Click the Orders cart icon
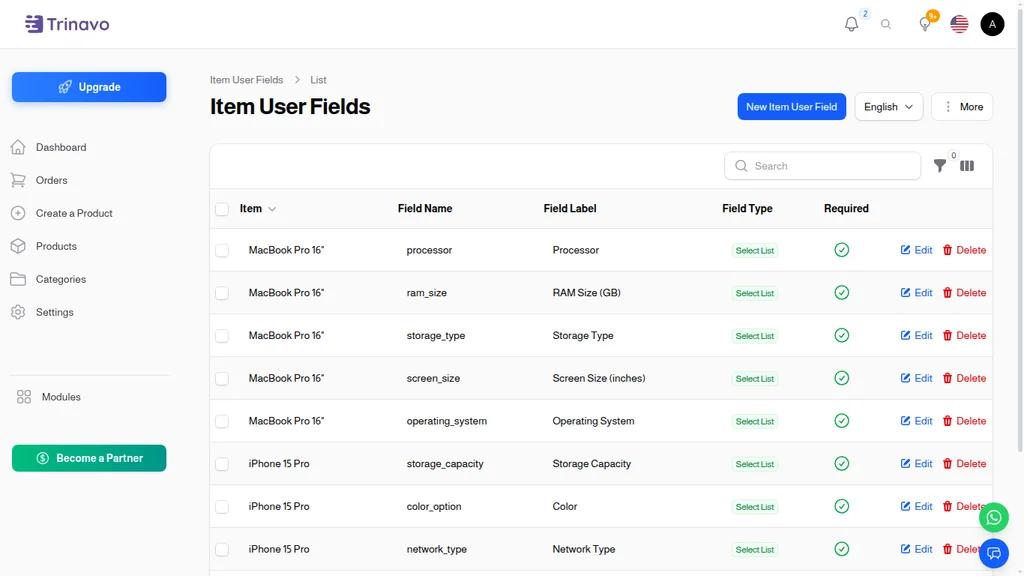Viewport: 1024px width, 576px height. tap(18, 180)
